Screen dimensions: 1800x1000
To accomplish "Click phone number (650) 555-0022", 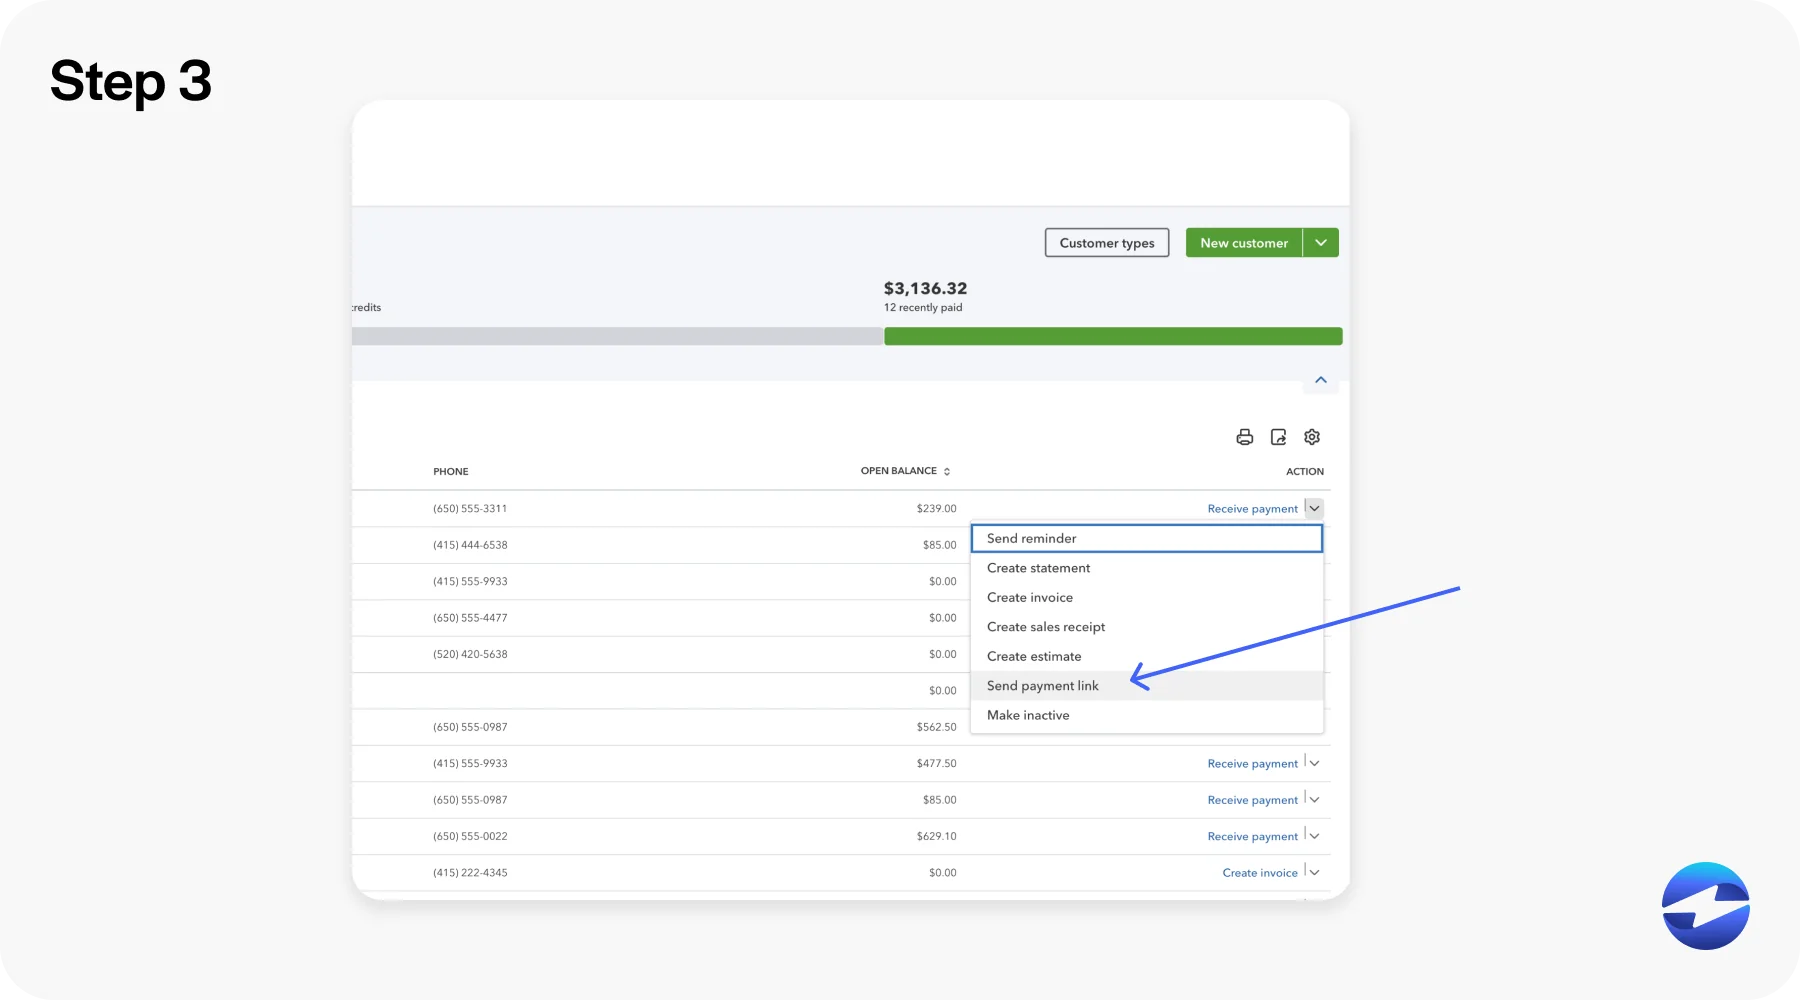I will pyautogui.click(x=470, y=836).
